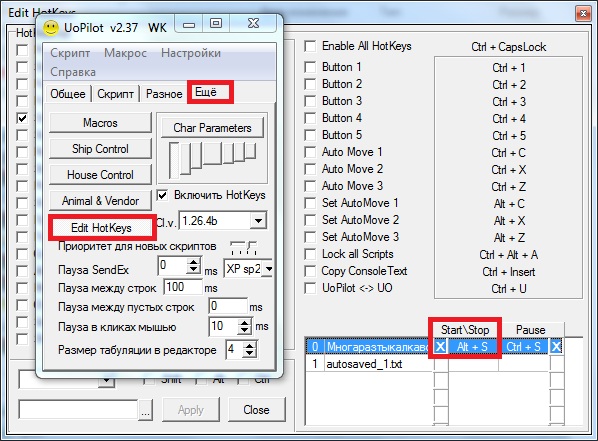
Task: Switch to the Ещё tab
Action: click(x=210, y=92)
